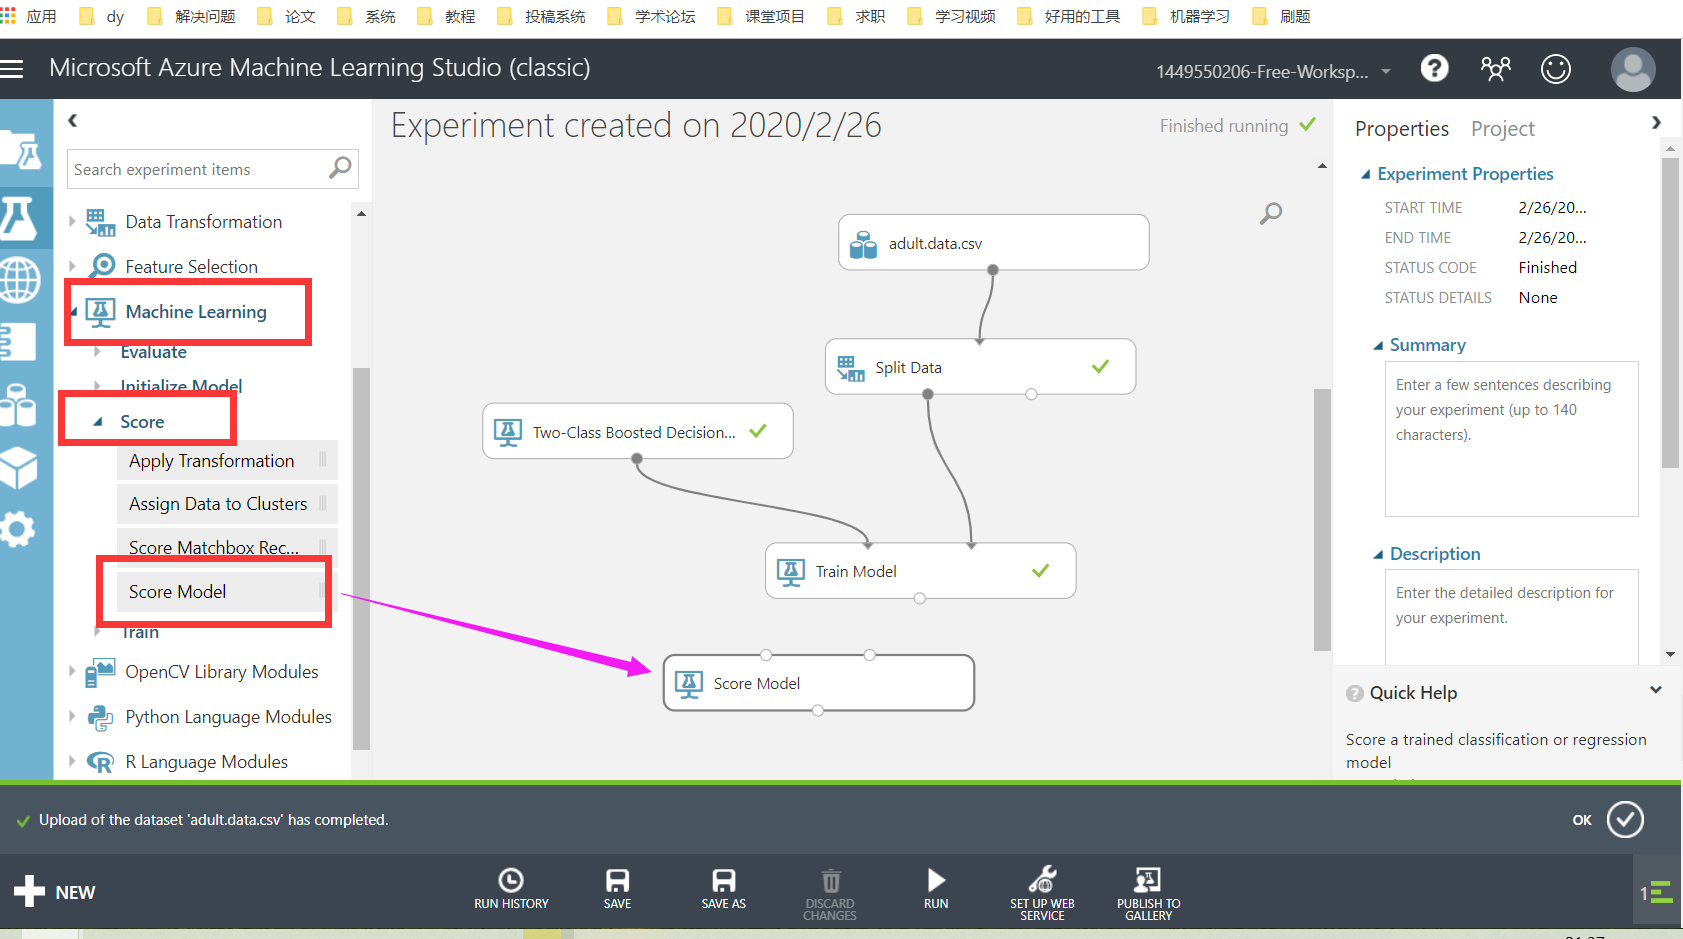The width and height of the screenshot is (1683, 939).
Task: Expand the Data Transformation category
Action: (72, 222)
